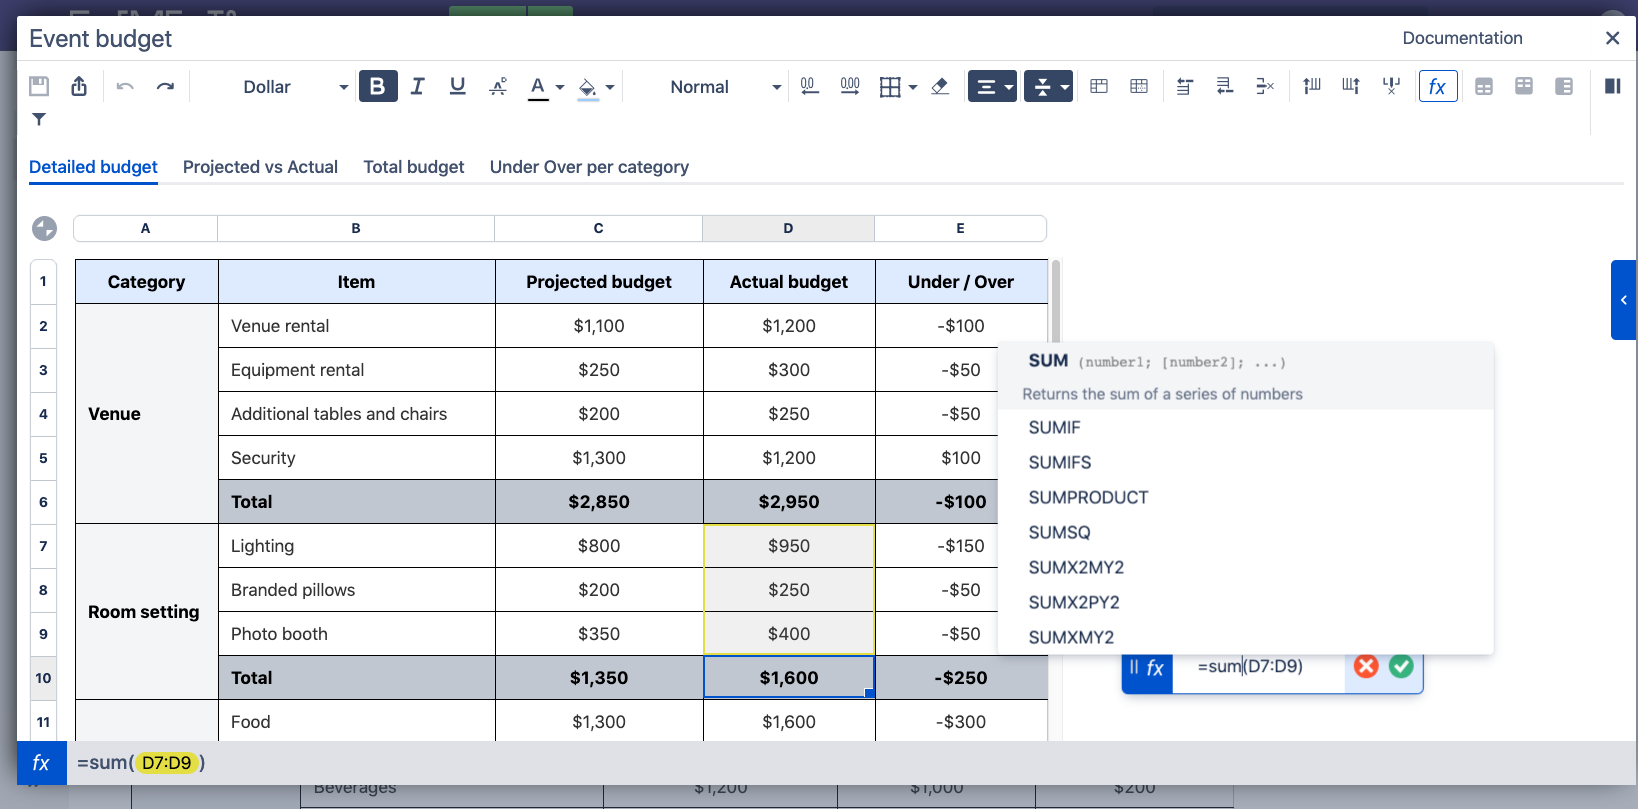Select the SUMIF function suggestion
Viewport: 1638px width, 809px height.
(1245, 427)
